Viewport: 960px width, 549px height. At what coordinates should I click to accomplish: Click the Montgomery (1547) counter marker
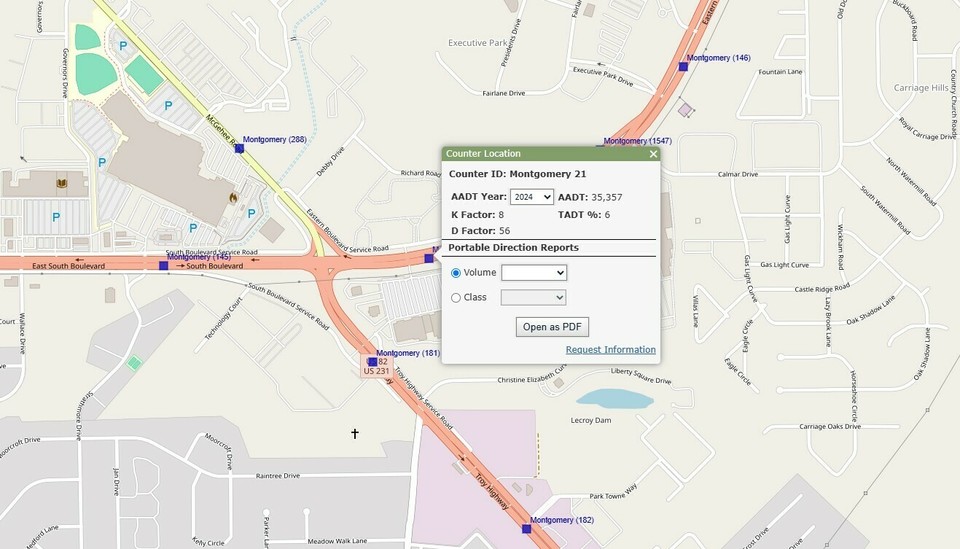coord(601,146)
